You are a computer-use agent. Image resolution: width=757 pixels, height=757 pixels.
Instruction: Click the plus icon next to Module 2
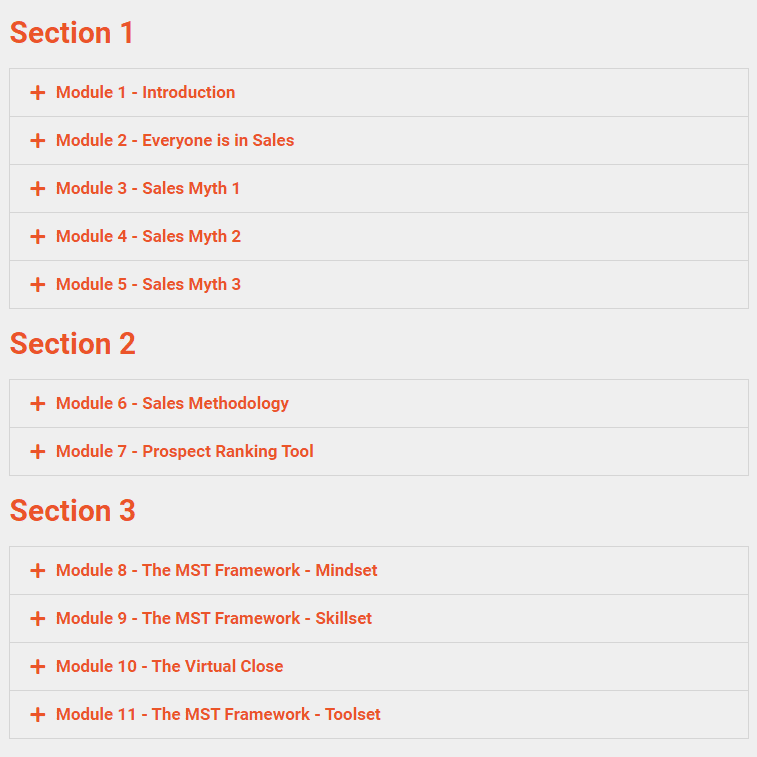click(x=38, y=141)
